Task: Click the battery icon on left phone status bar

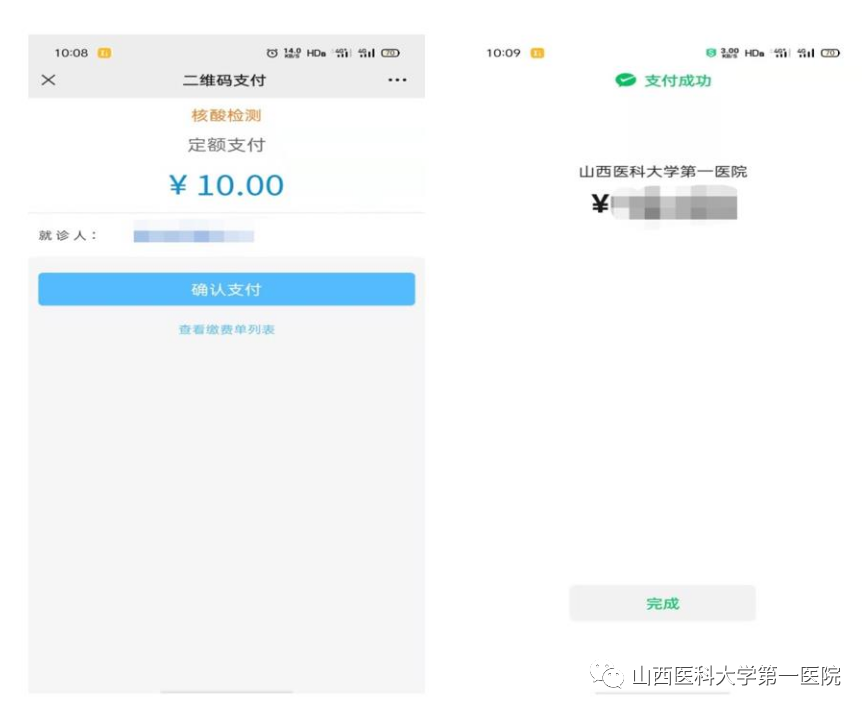Action: tap(390, 53)
